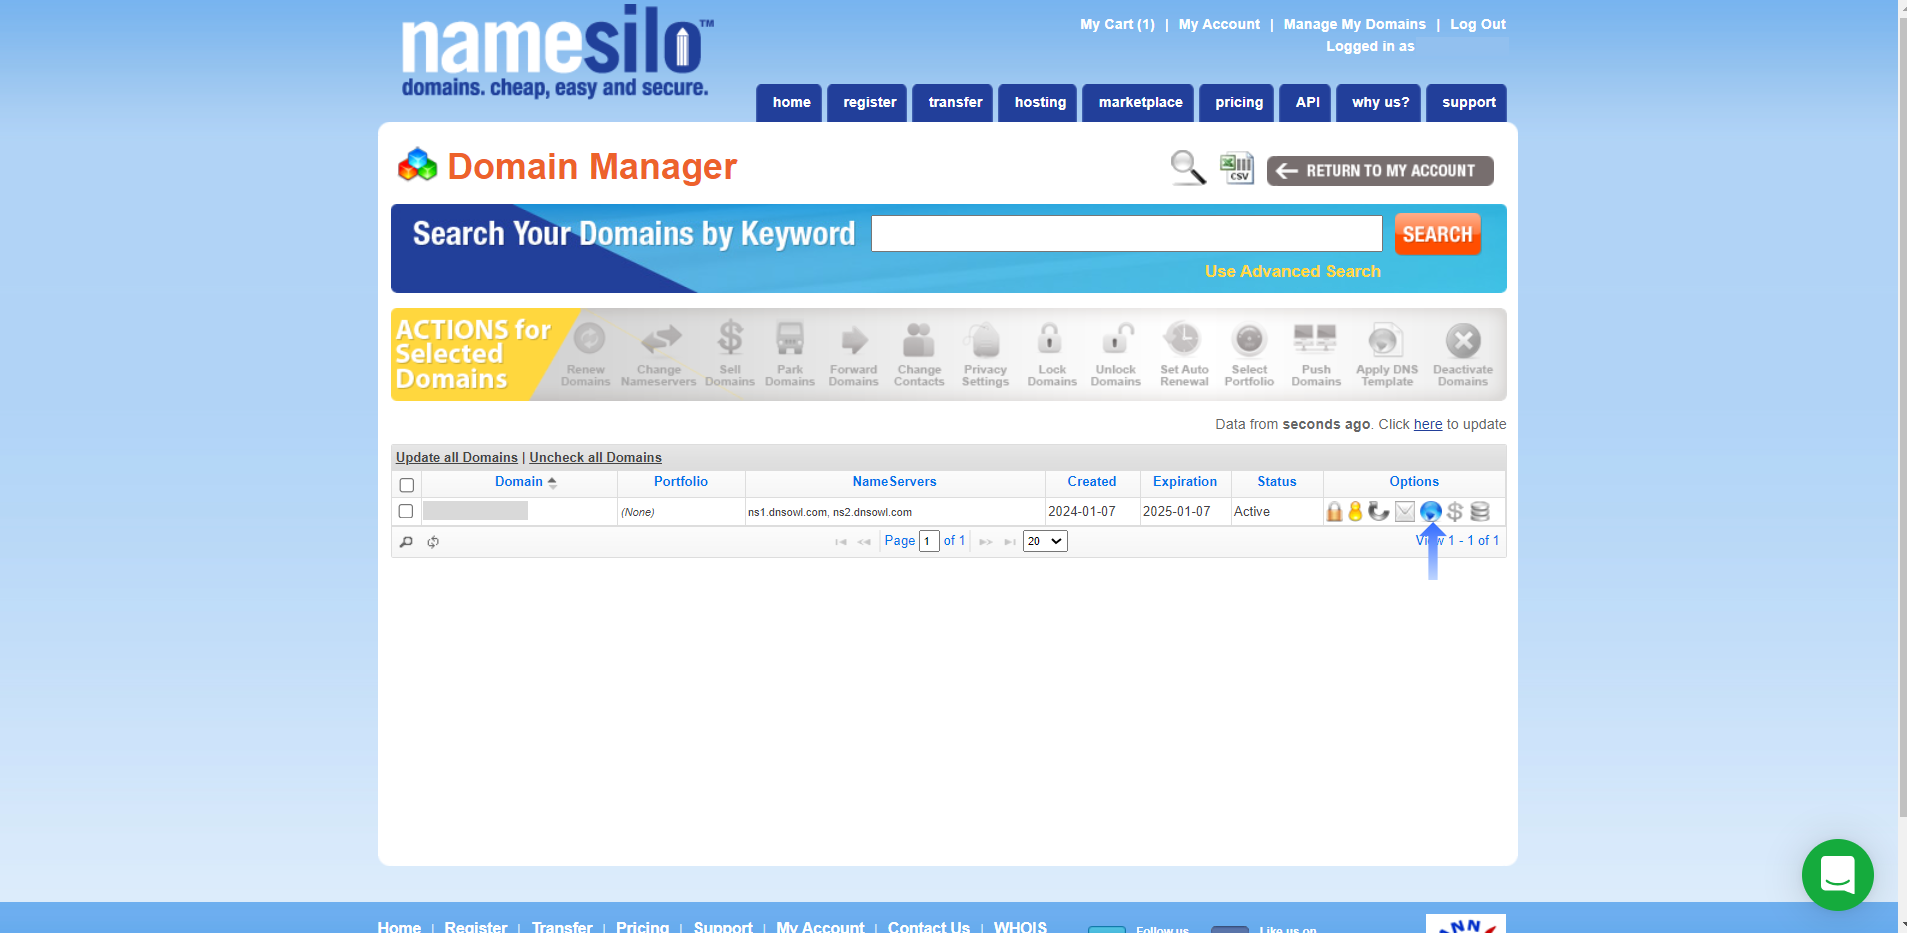This screenshot has width=1907, height=933.
Task: Click Uncheck all Domains link
Action: click(595, 458)
